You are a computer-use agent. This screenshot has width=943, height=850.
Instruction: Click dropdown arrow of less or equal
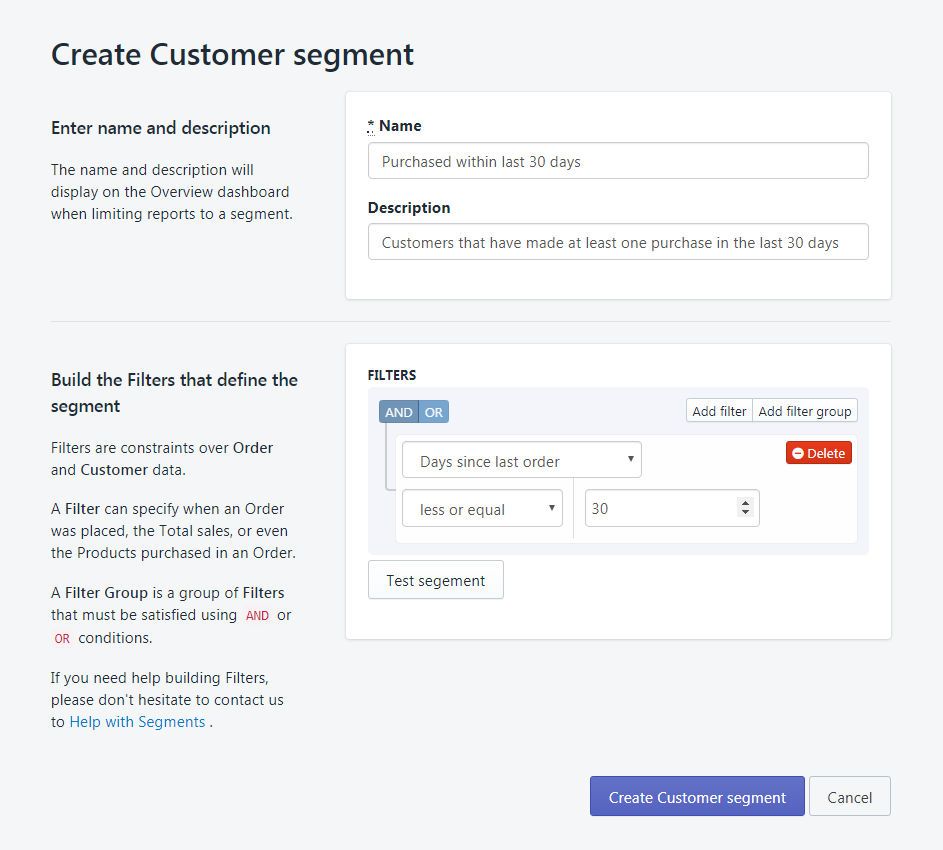(551, 508)
